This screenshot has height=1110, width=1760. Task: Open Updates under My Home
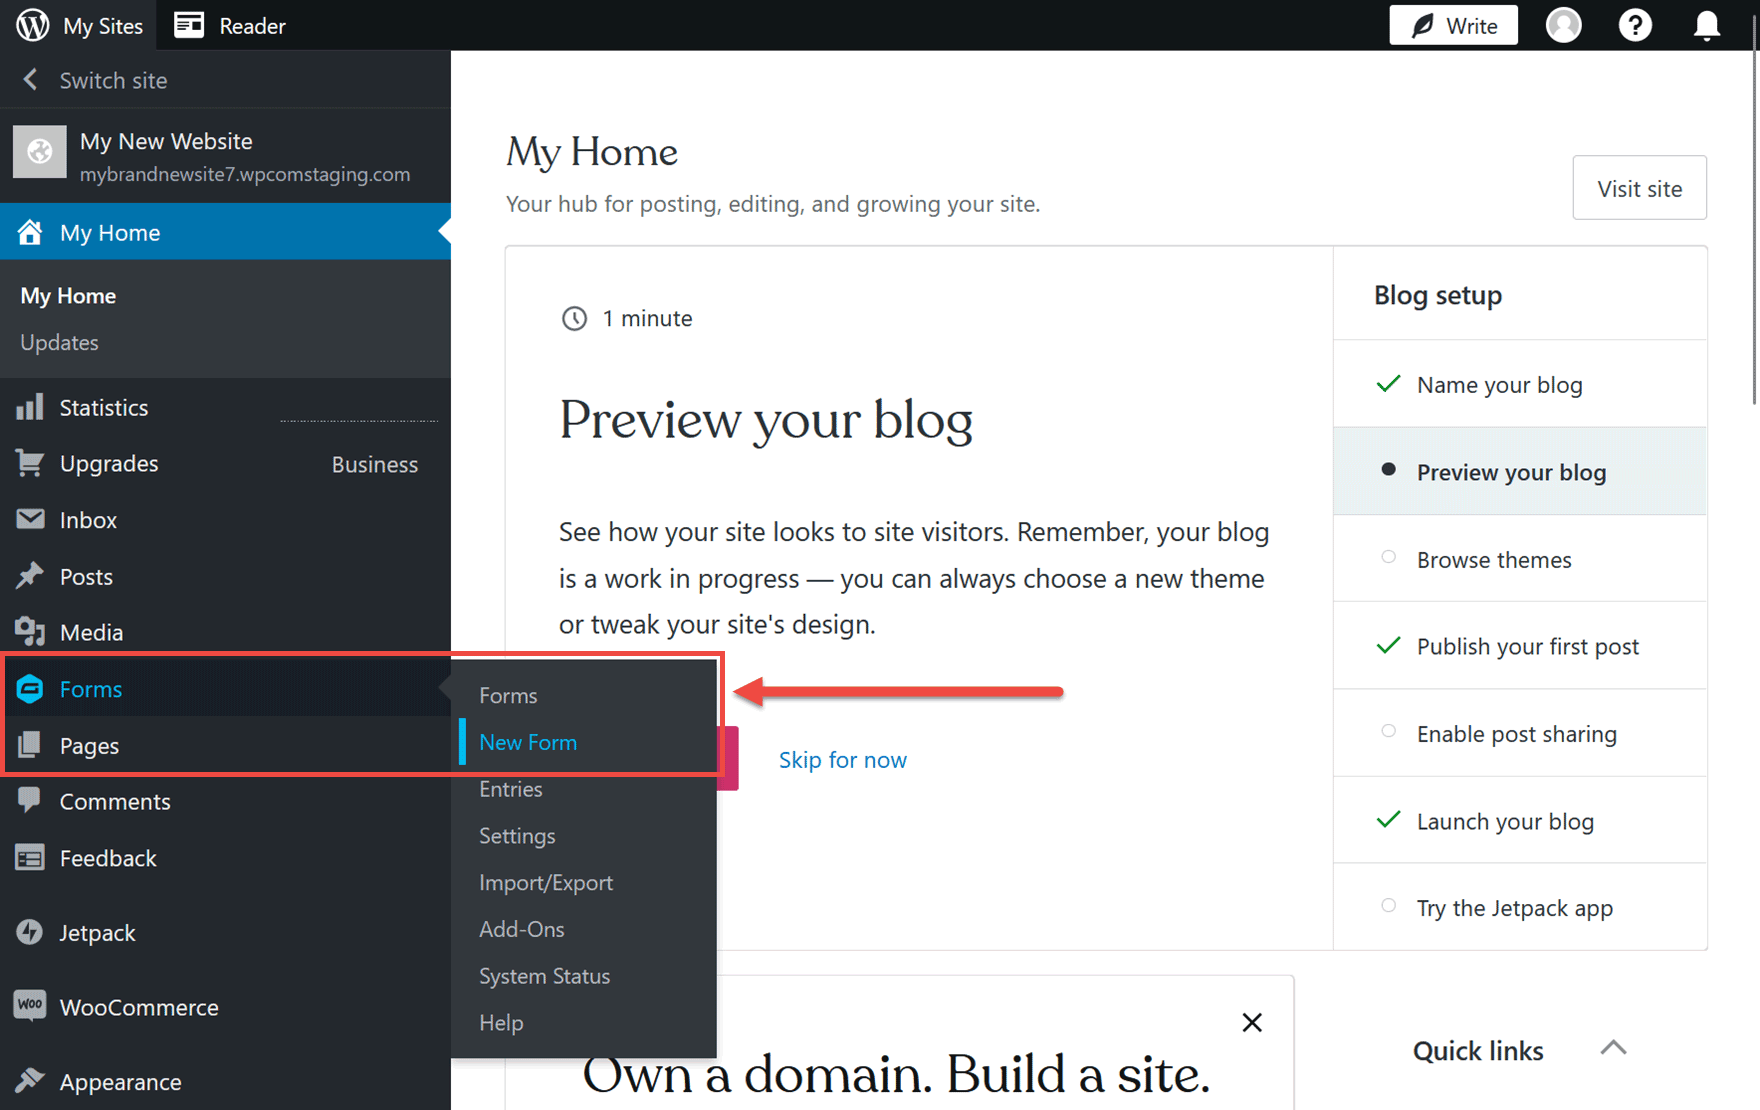click(x=59, y=342)
